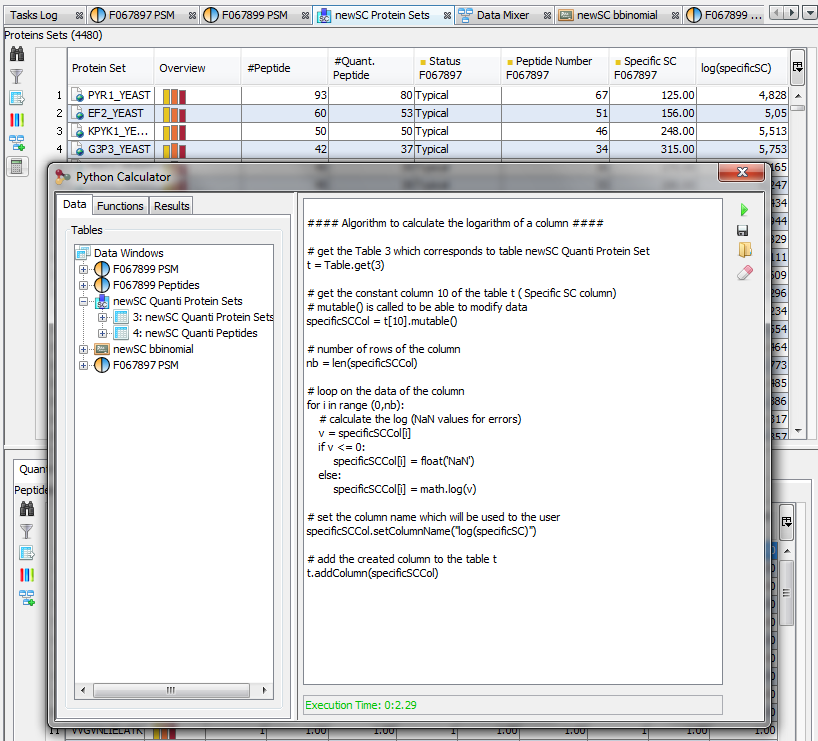Clear the code with the eraser icon
Viewport: 818px width, 741px height.
[x=743, y=272]
